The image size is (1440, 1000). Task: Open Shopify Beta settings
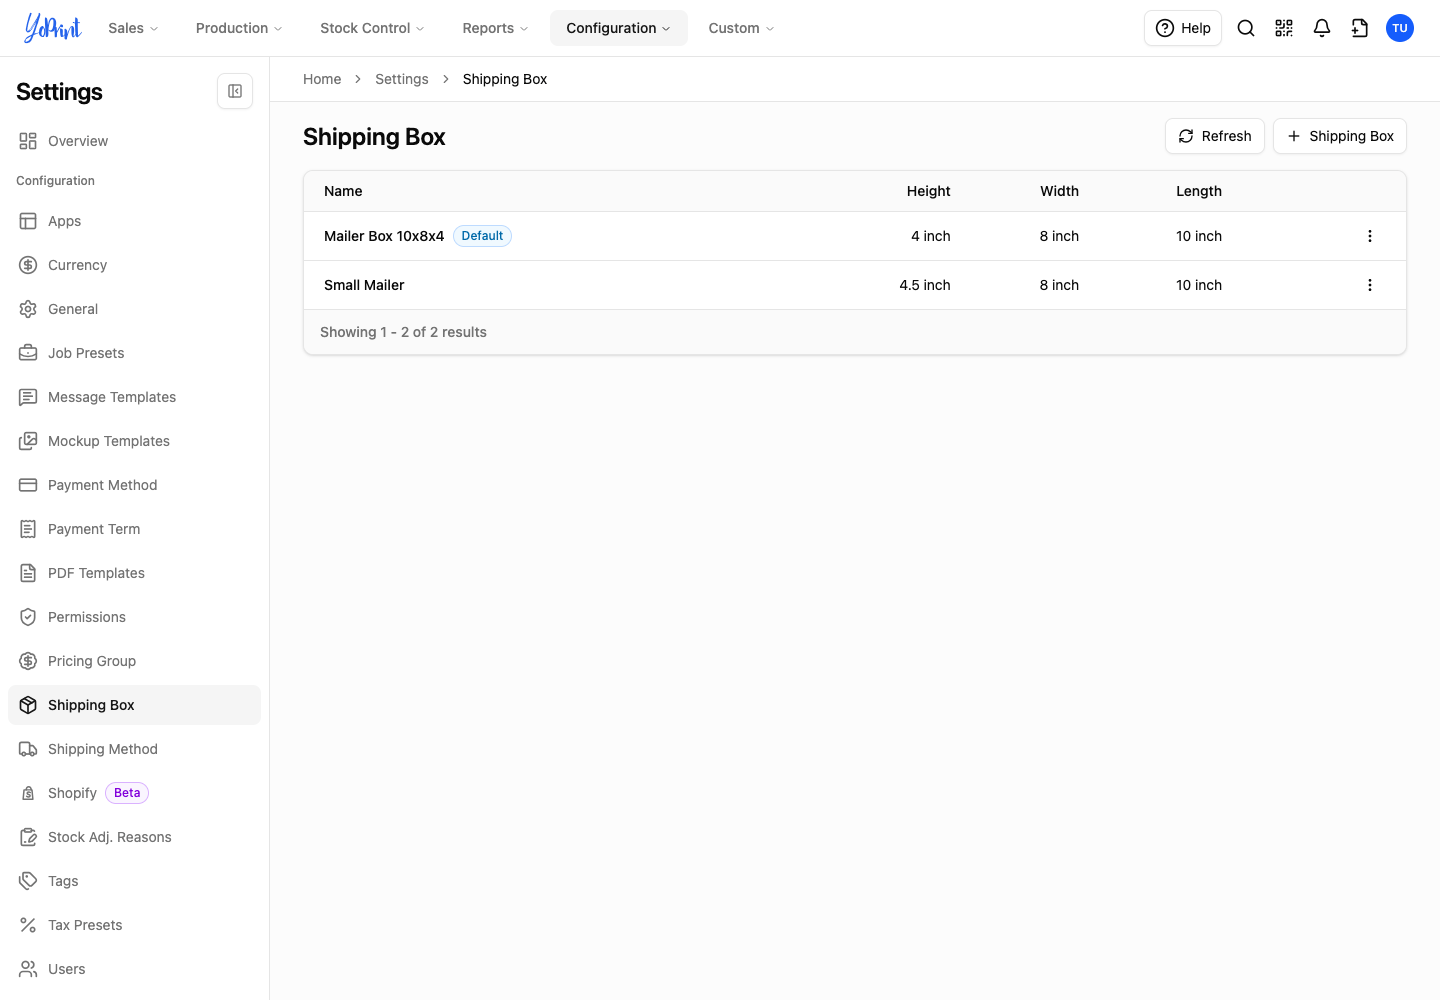pyautogui.click(x=134, y=793)
